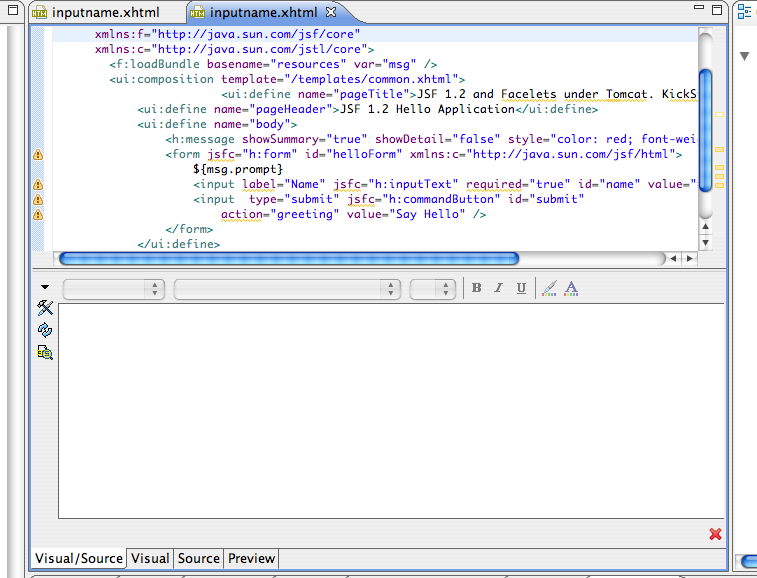Click "http://java.sun.com/jstl/core" namespace value
Image resolution: width=757 pixels, height=578 pixels.
(260, 50)
